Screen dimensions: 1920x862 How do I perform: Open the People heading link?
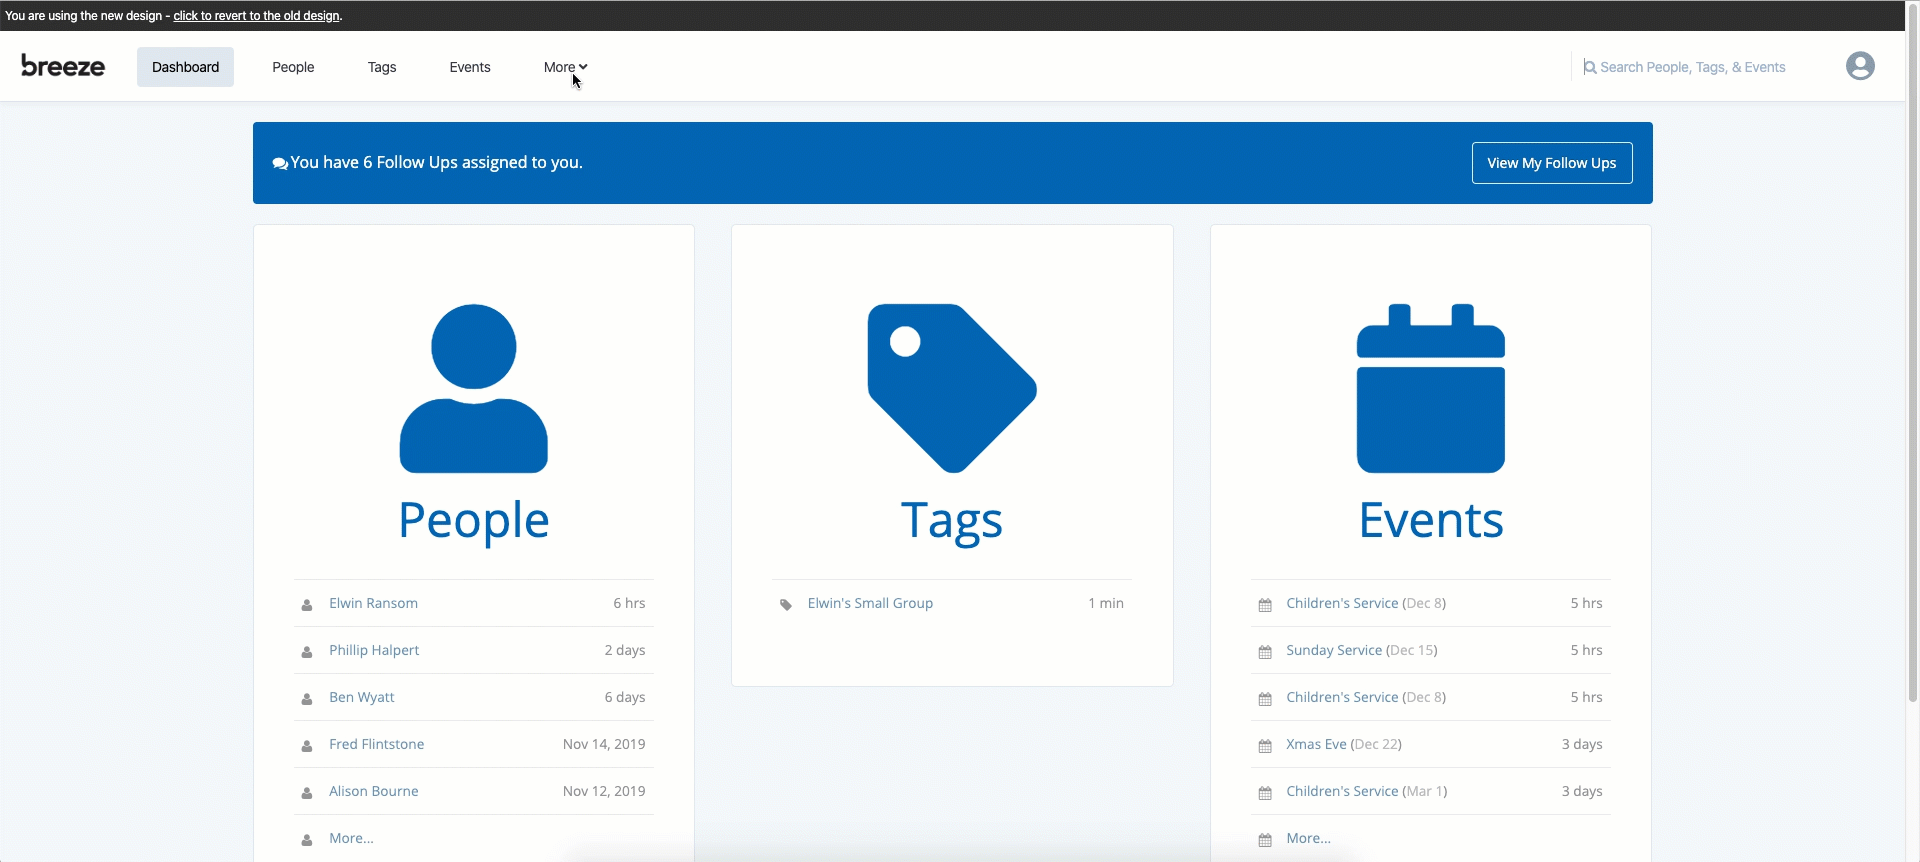click(x=474, y=520)
